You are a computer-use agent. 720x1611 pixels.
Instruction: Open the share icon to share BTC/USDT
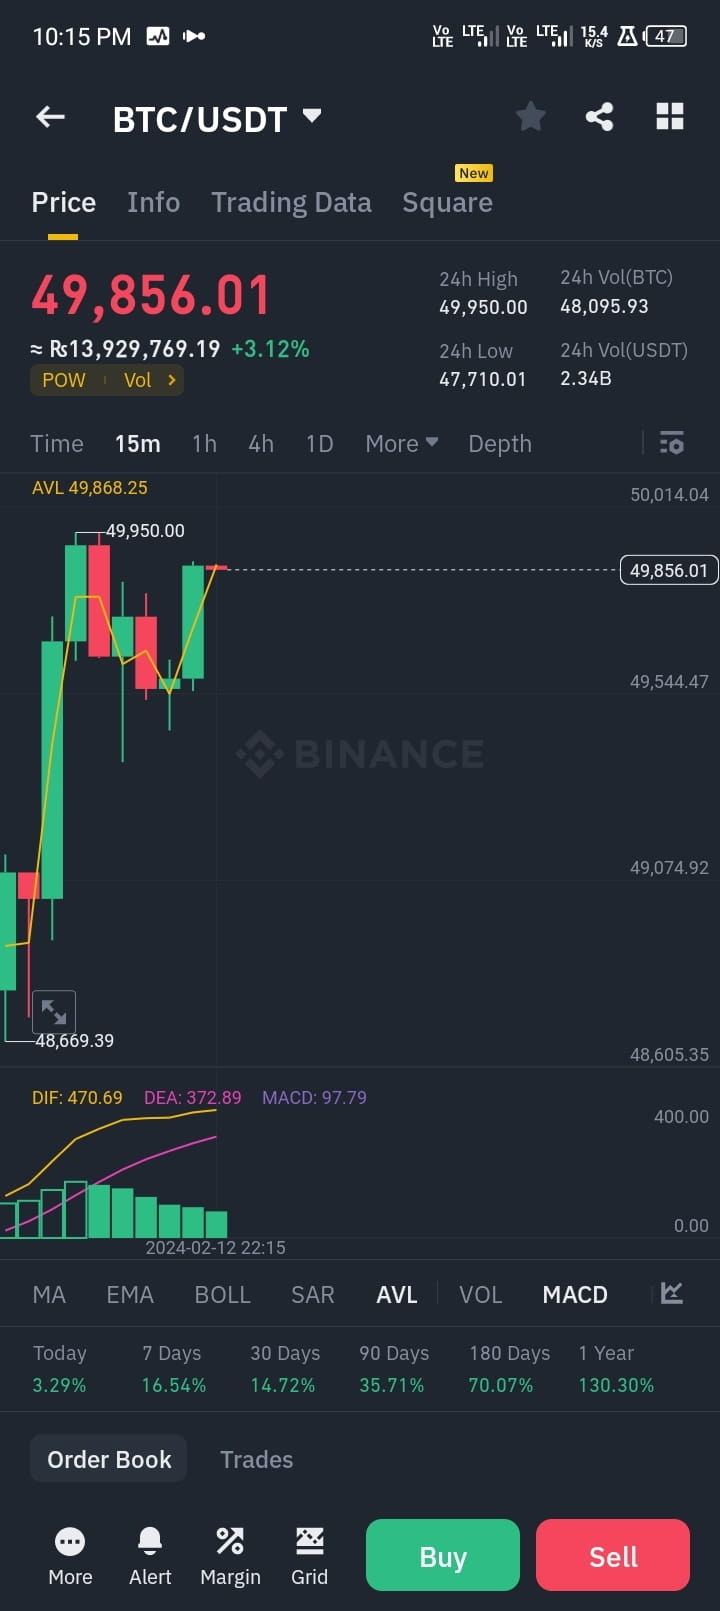click(601, 117)
